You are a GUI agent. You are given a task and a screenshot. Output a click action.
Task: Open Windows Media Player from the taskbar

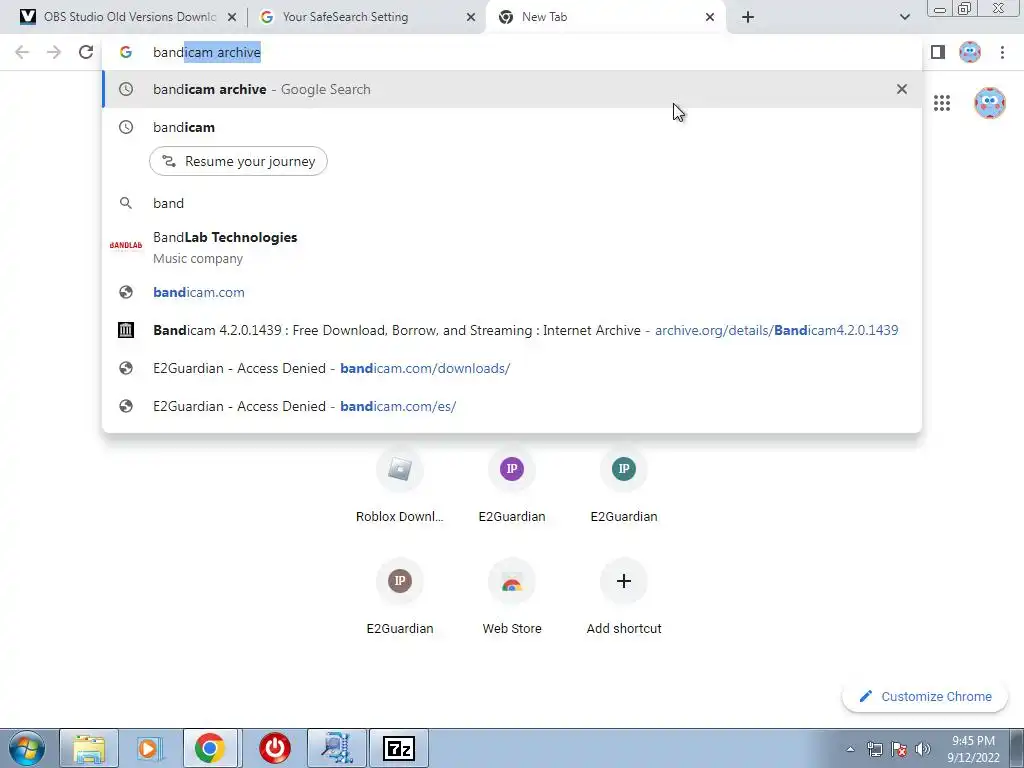150,748
